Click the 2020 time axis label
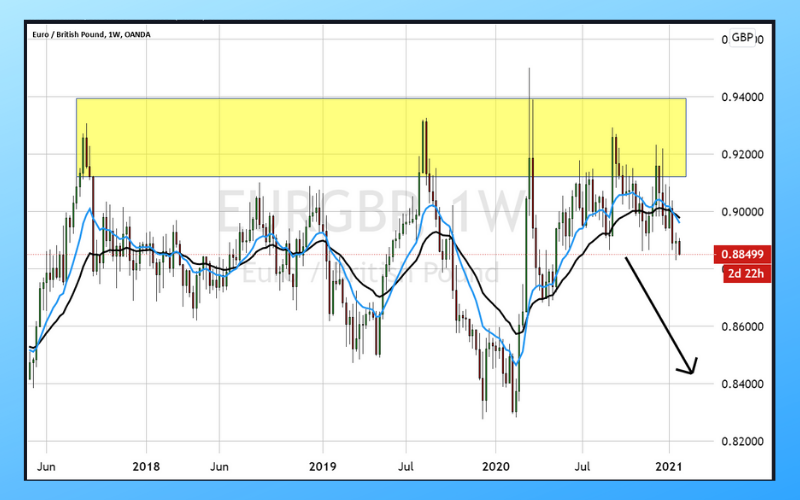This screenshot has width=800, height=500. tap(497, 466)
